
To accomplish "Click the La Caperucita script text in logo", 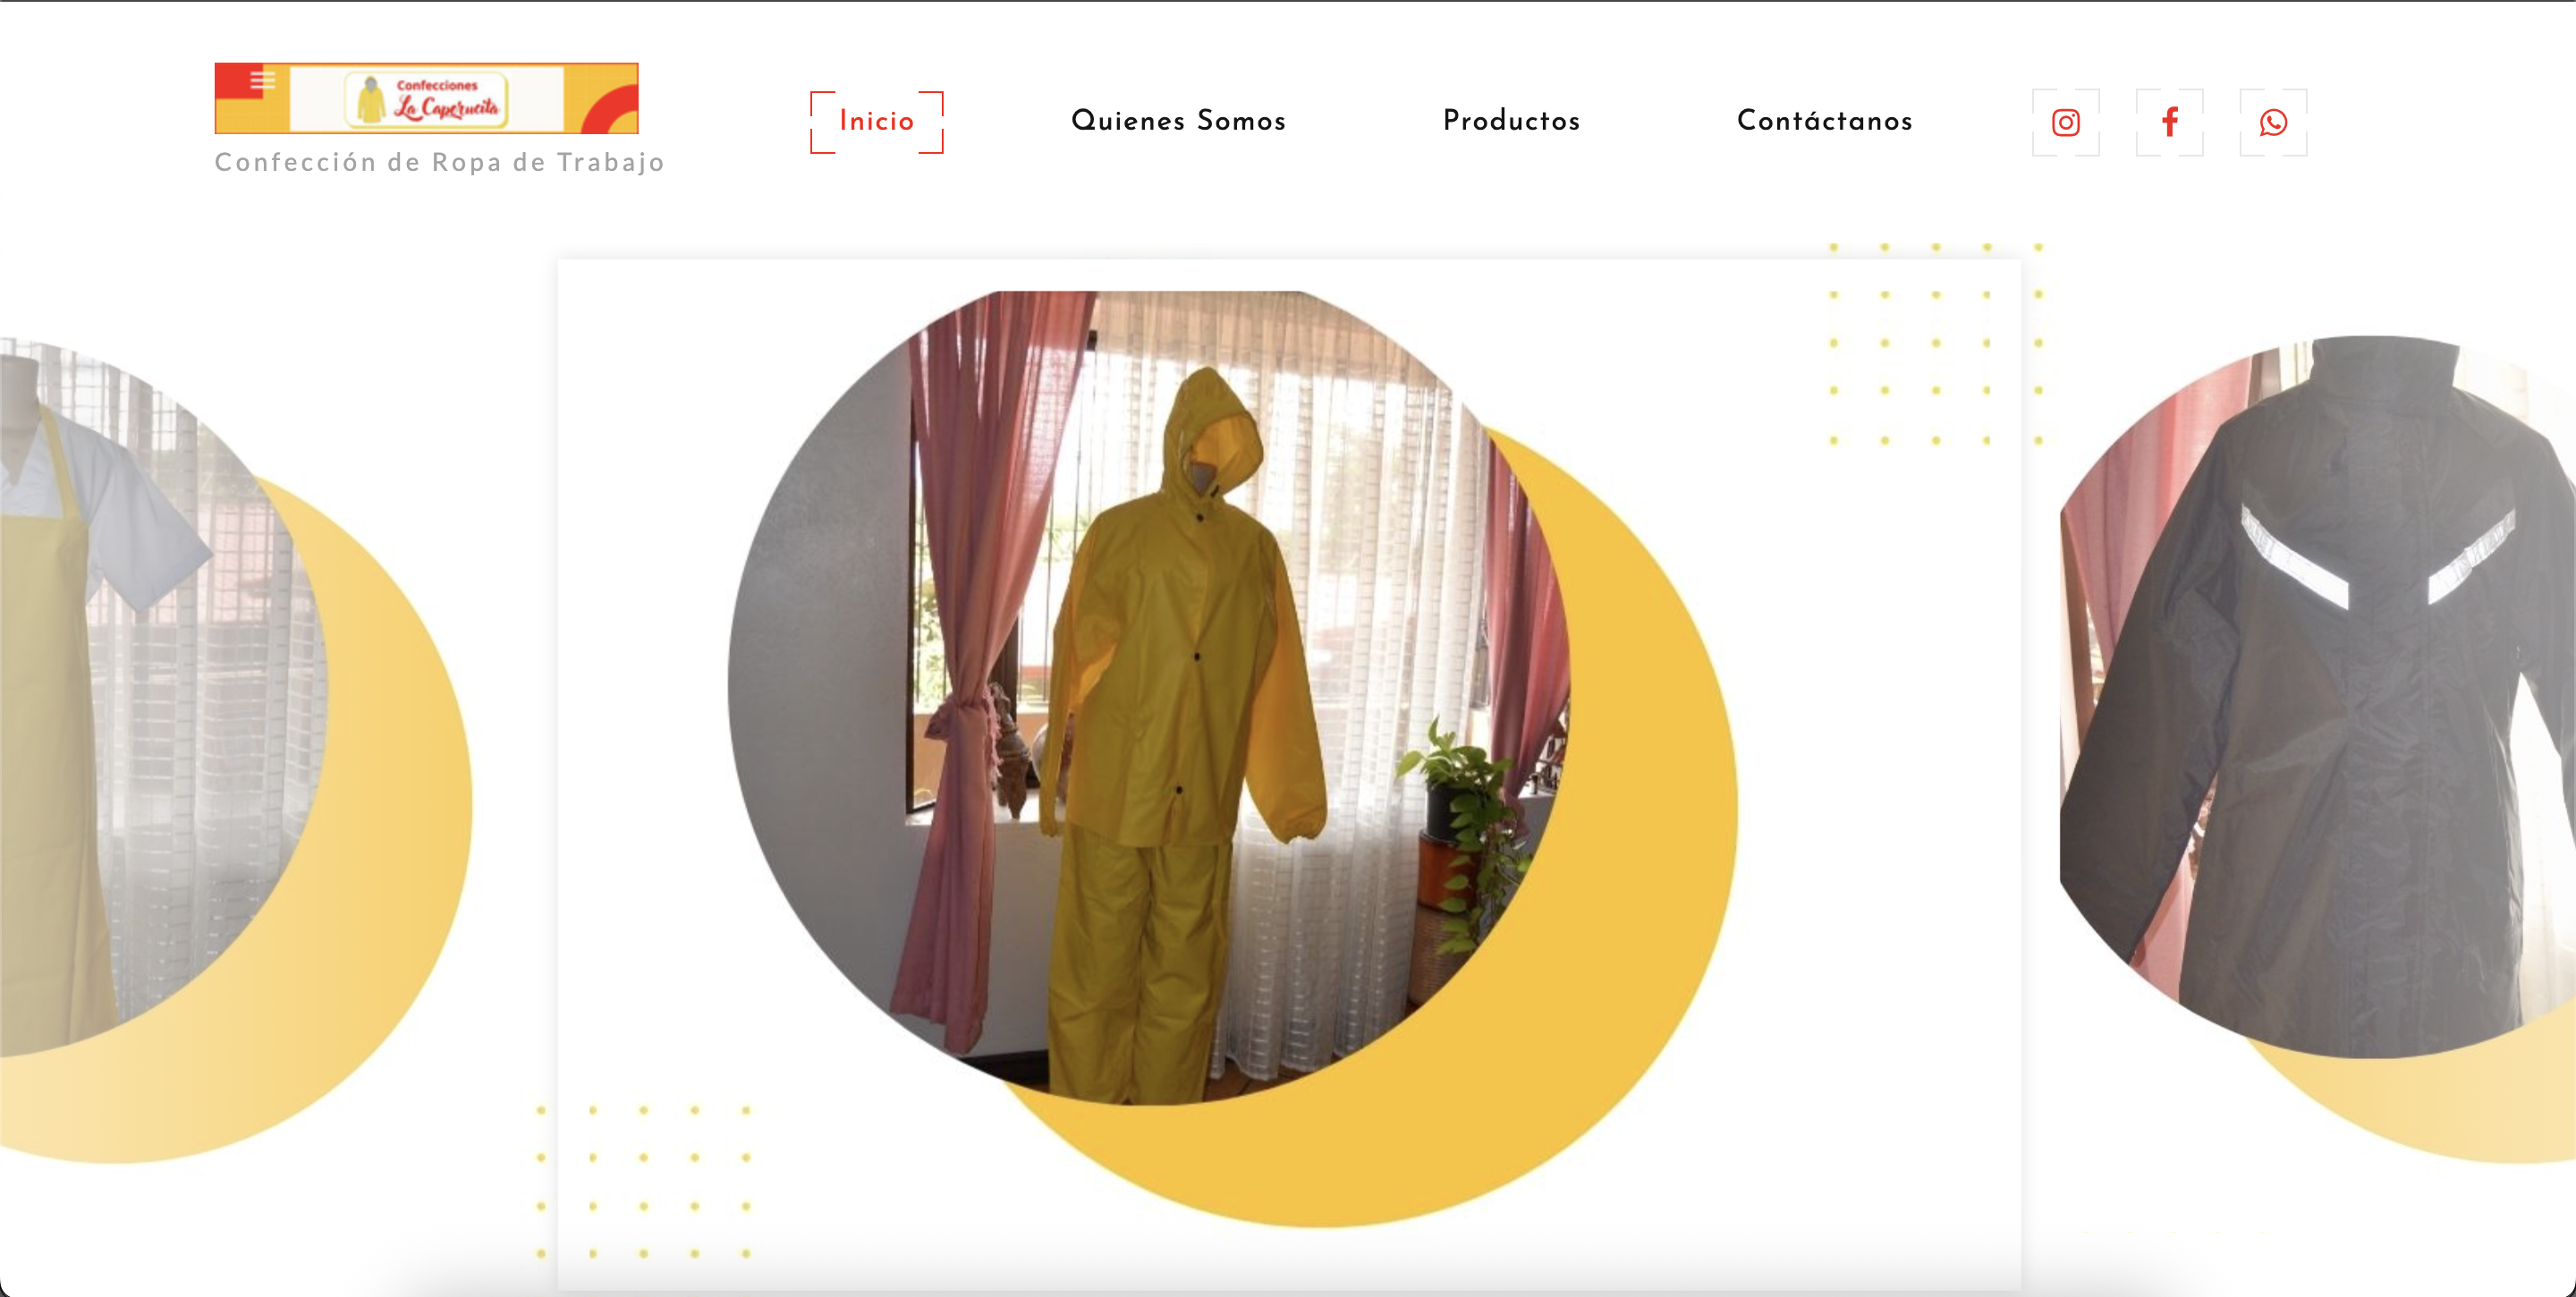I will point(446,107).
